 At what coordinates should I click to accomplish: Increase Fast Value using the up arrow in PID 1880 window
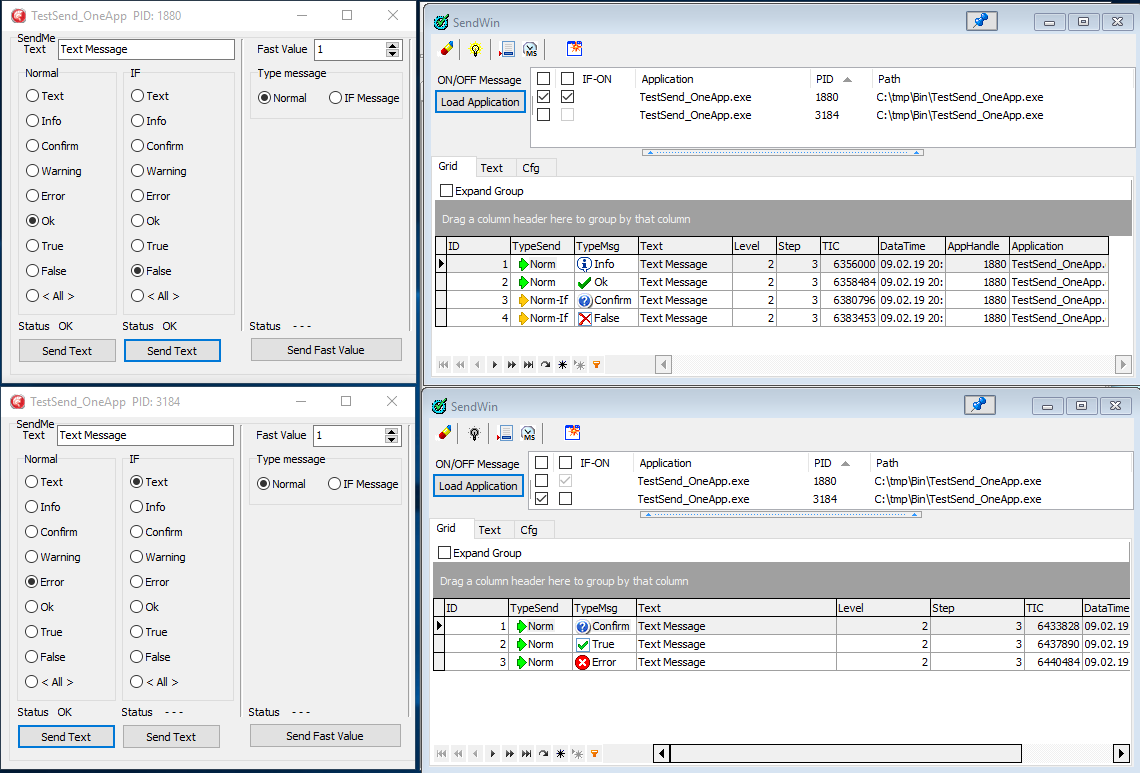tap(392, 45)
